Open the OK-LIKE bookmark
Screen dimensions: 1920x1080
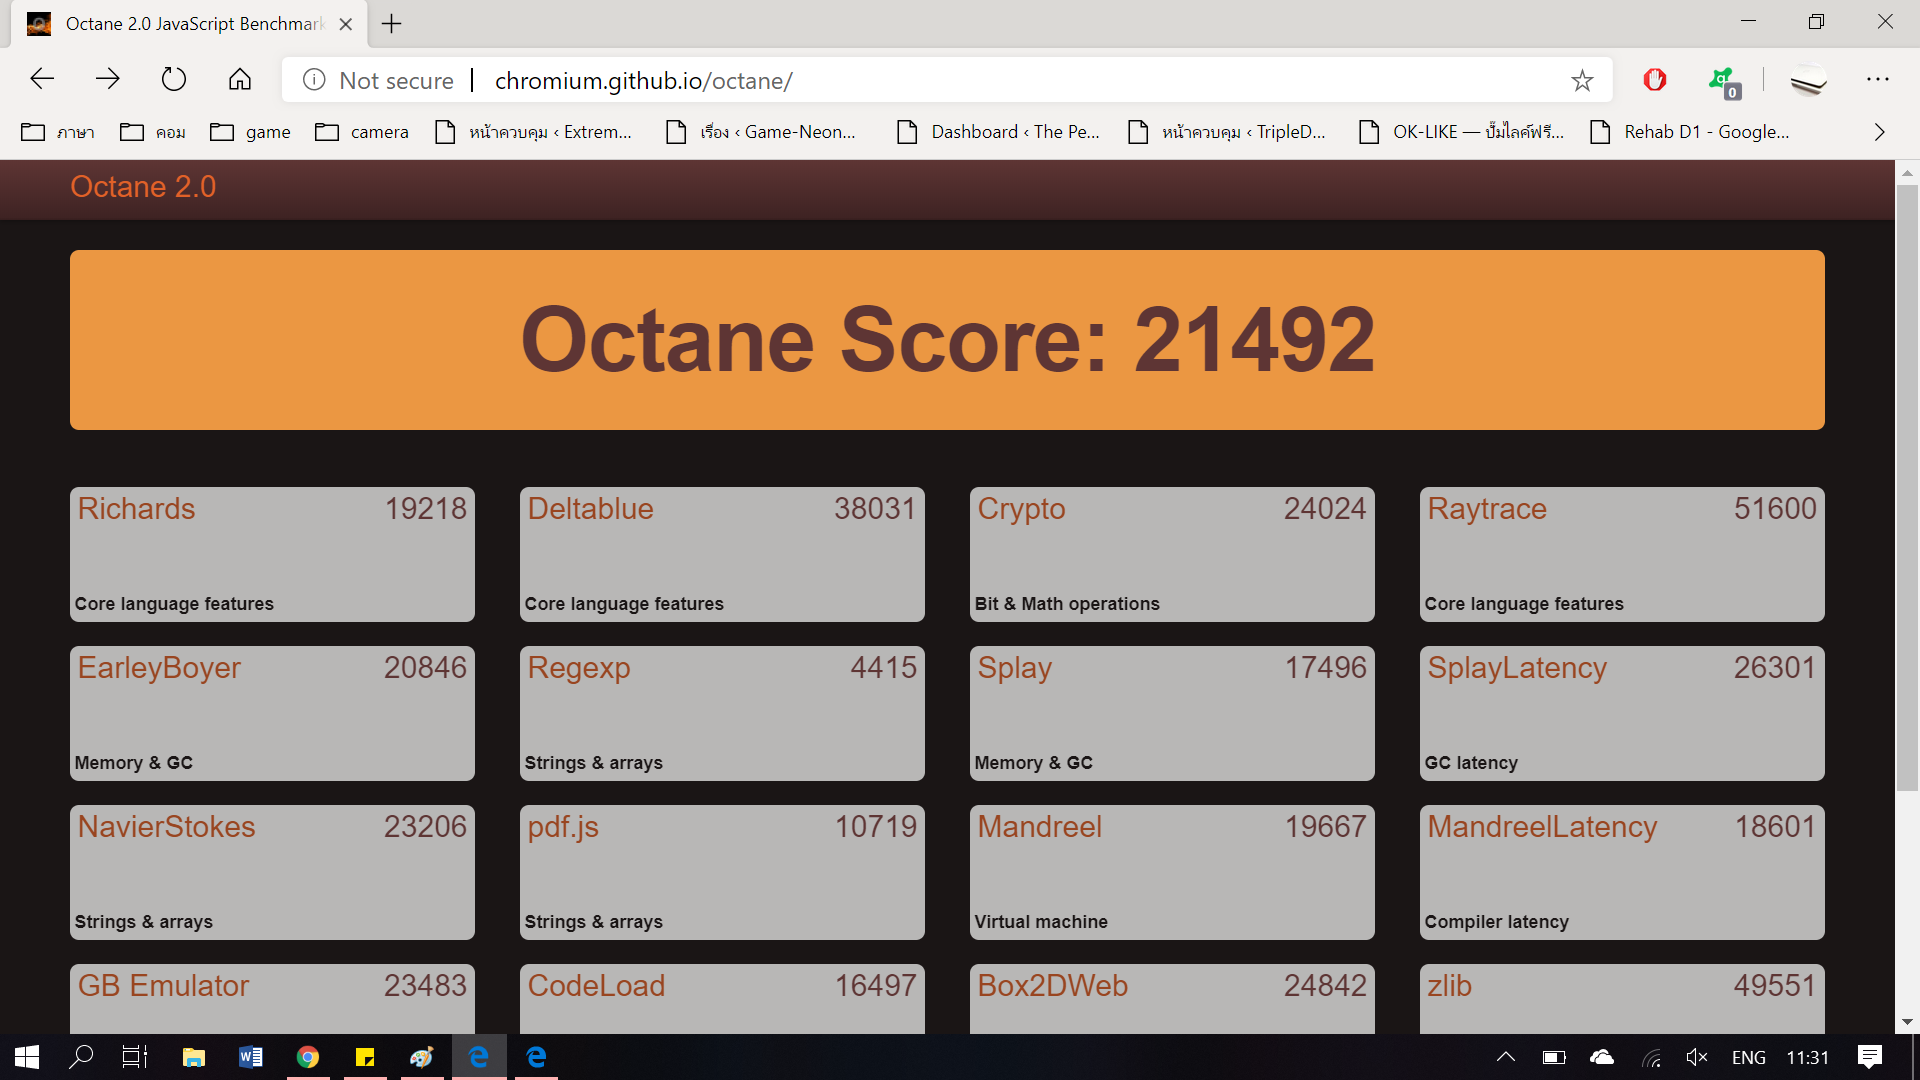(1462, 132)
